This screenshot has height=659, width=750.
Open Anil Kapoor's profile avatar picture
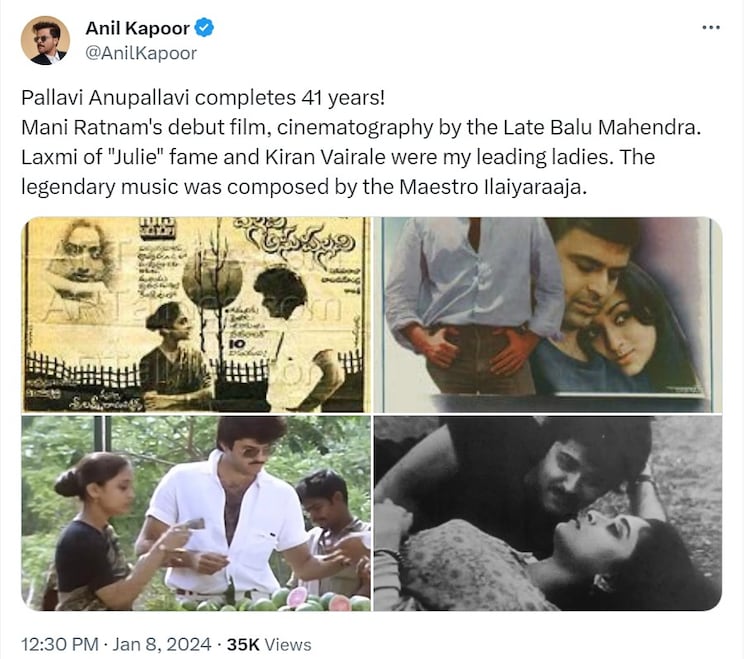(45, 40)
